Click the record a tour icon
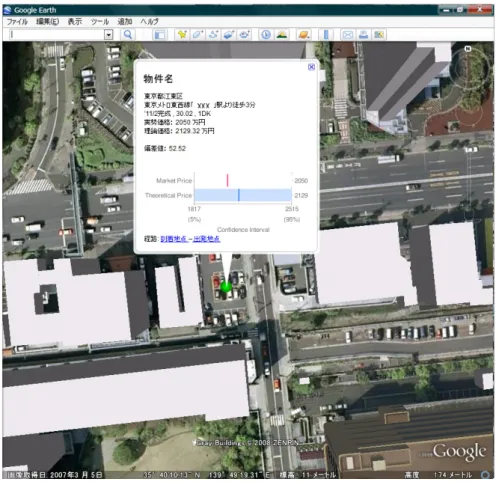 pyautogui.click(x=245, y=35)
